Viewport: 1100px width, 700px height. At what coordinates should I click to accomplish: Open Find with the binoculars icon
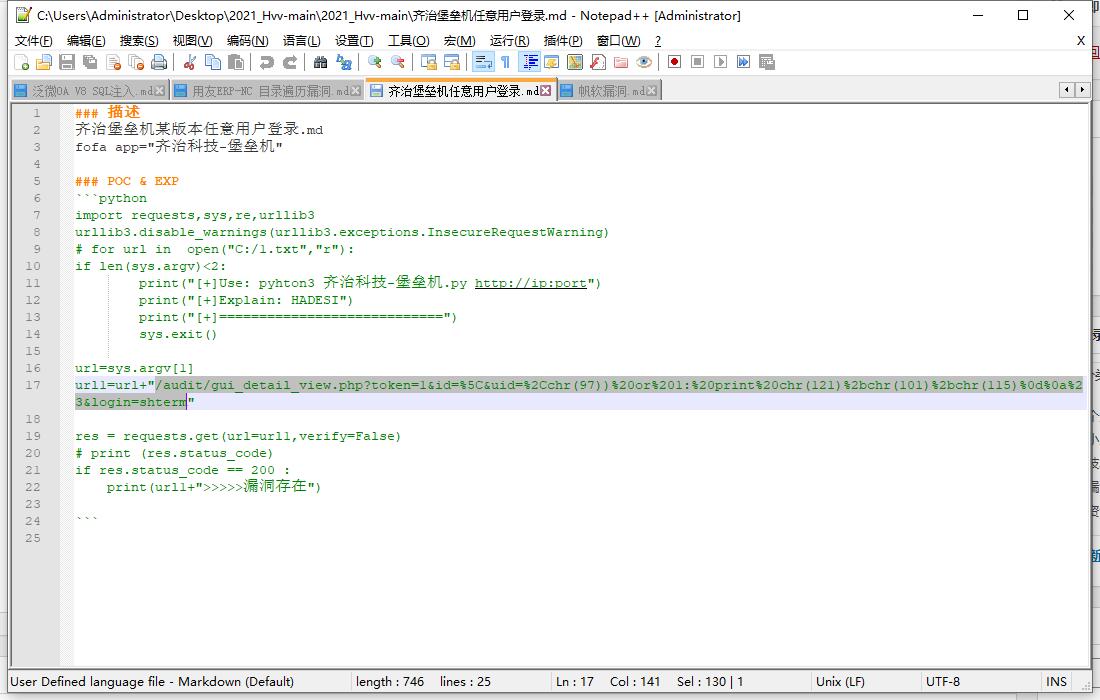point(321,62)
